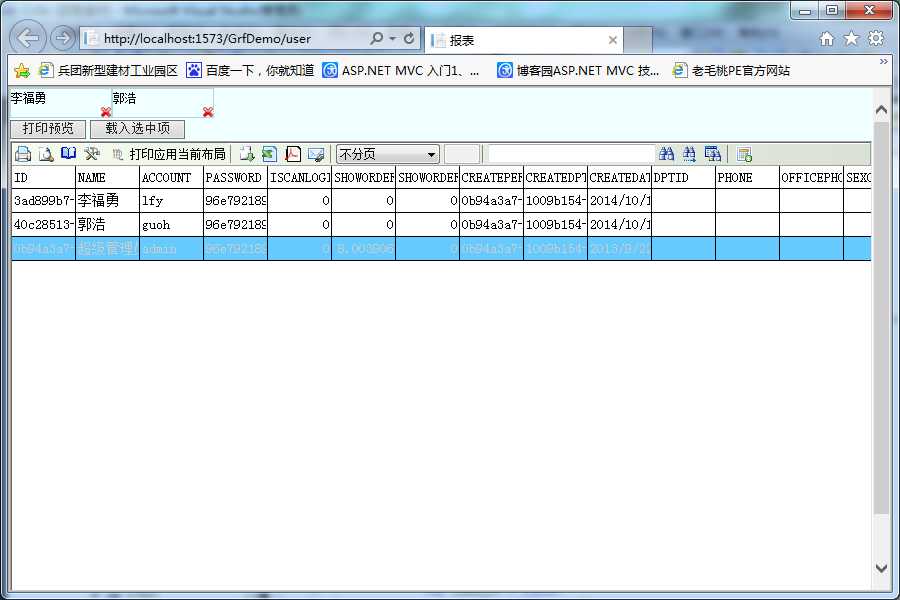Click the 载入选中项 button

[x=137, y=129]
